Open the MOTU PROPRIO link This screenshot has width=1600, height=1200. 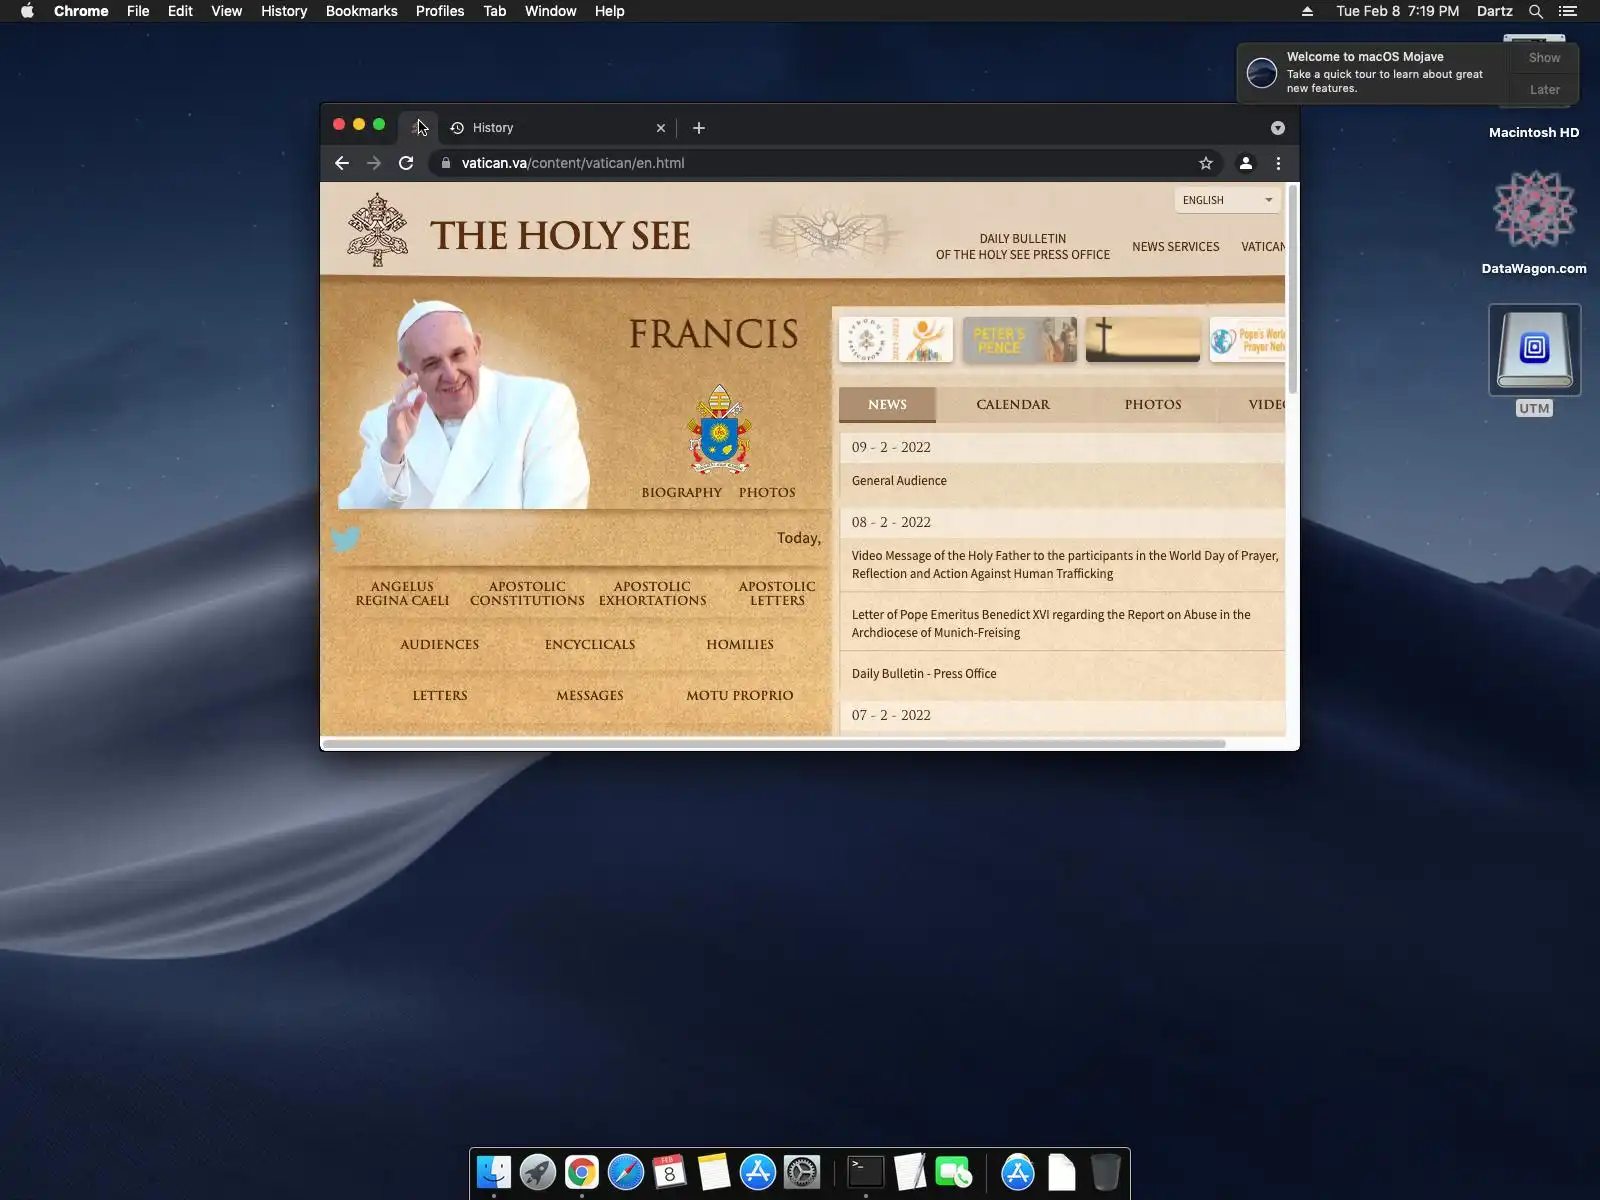click(x=740, y=696)
